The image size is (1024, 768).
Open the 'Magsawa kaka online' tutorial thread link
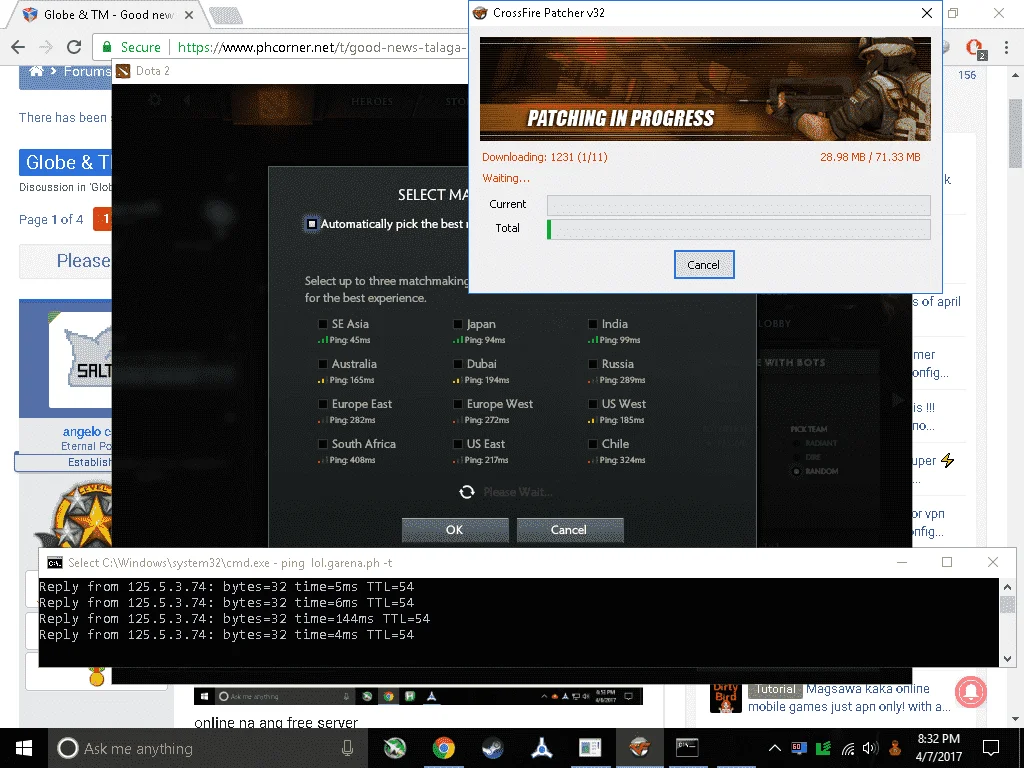pyautogui.click(x=849, y=697)
